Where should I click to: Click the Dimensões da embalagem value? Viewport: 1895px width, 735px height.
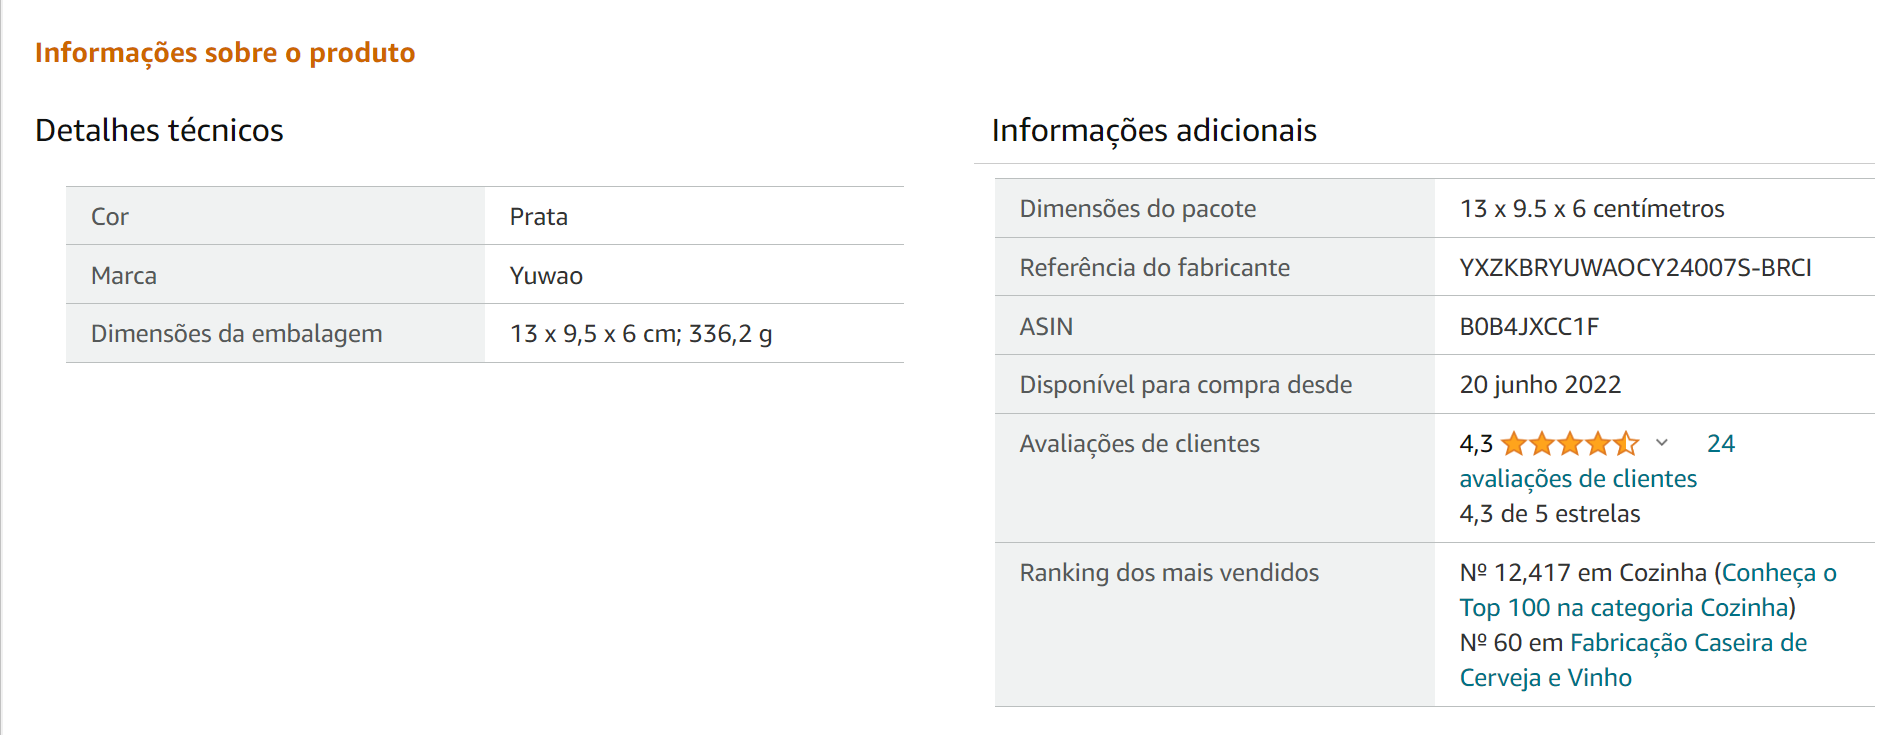click(641, 334)
